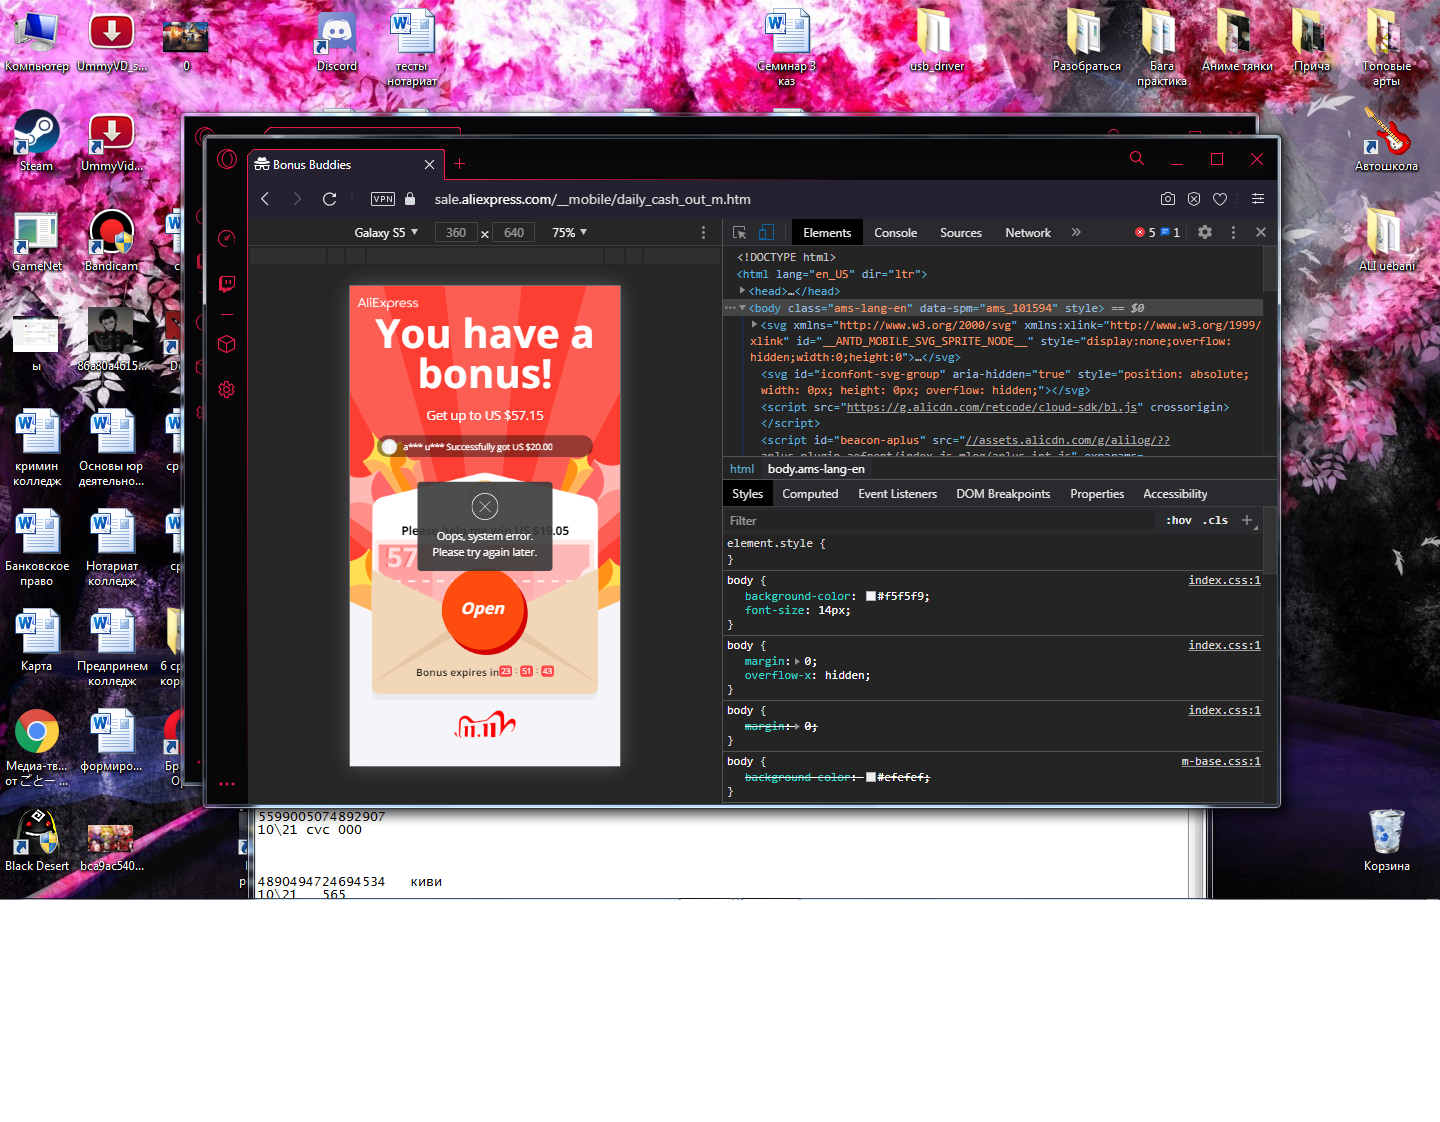1440x1122 pixels.
Task: Open the Event Listeners tab
Action: tap(897, 494)
